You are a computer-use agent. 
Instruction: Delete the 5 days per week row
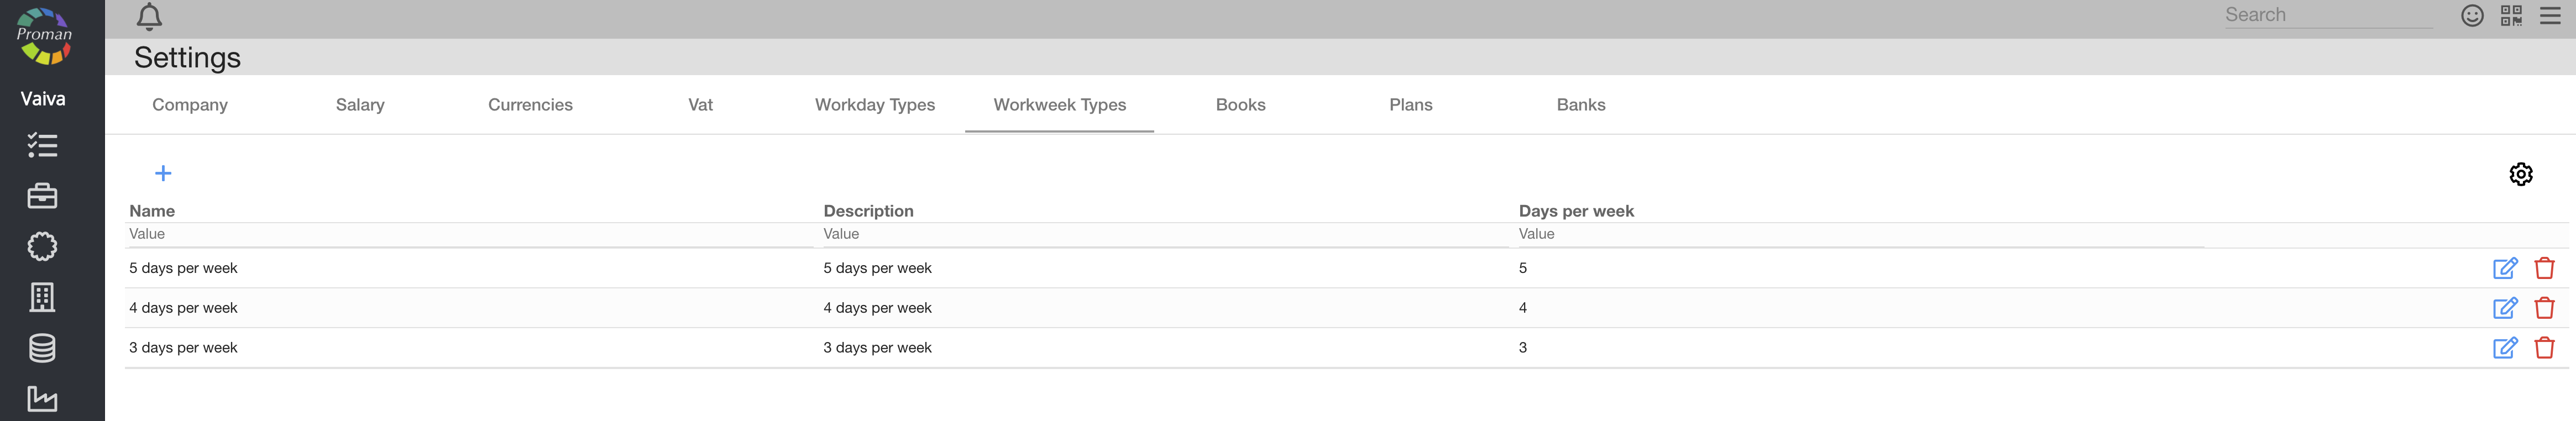2544,268
